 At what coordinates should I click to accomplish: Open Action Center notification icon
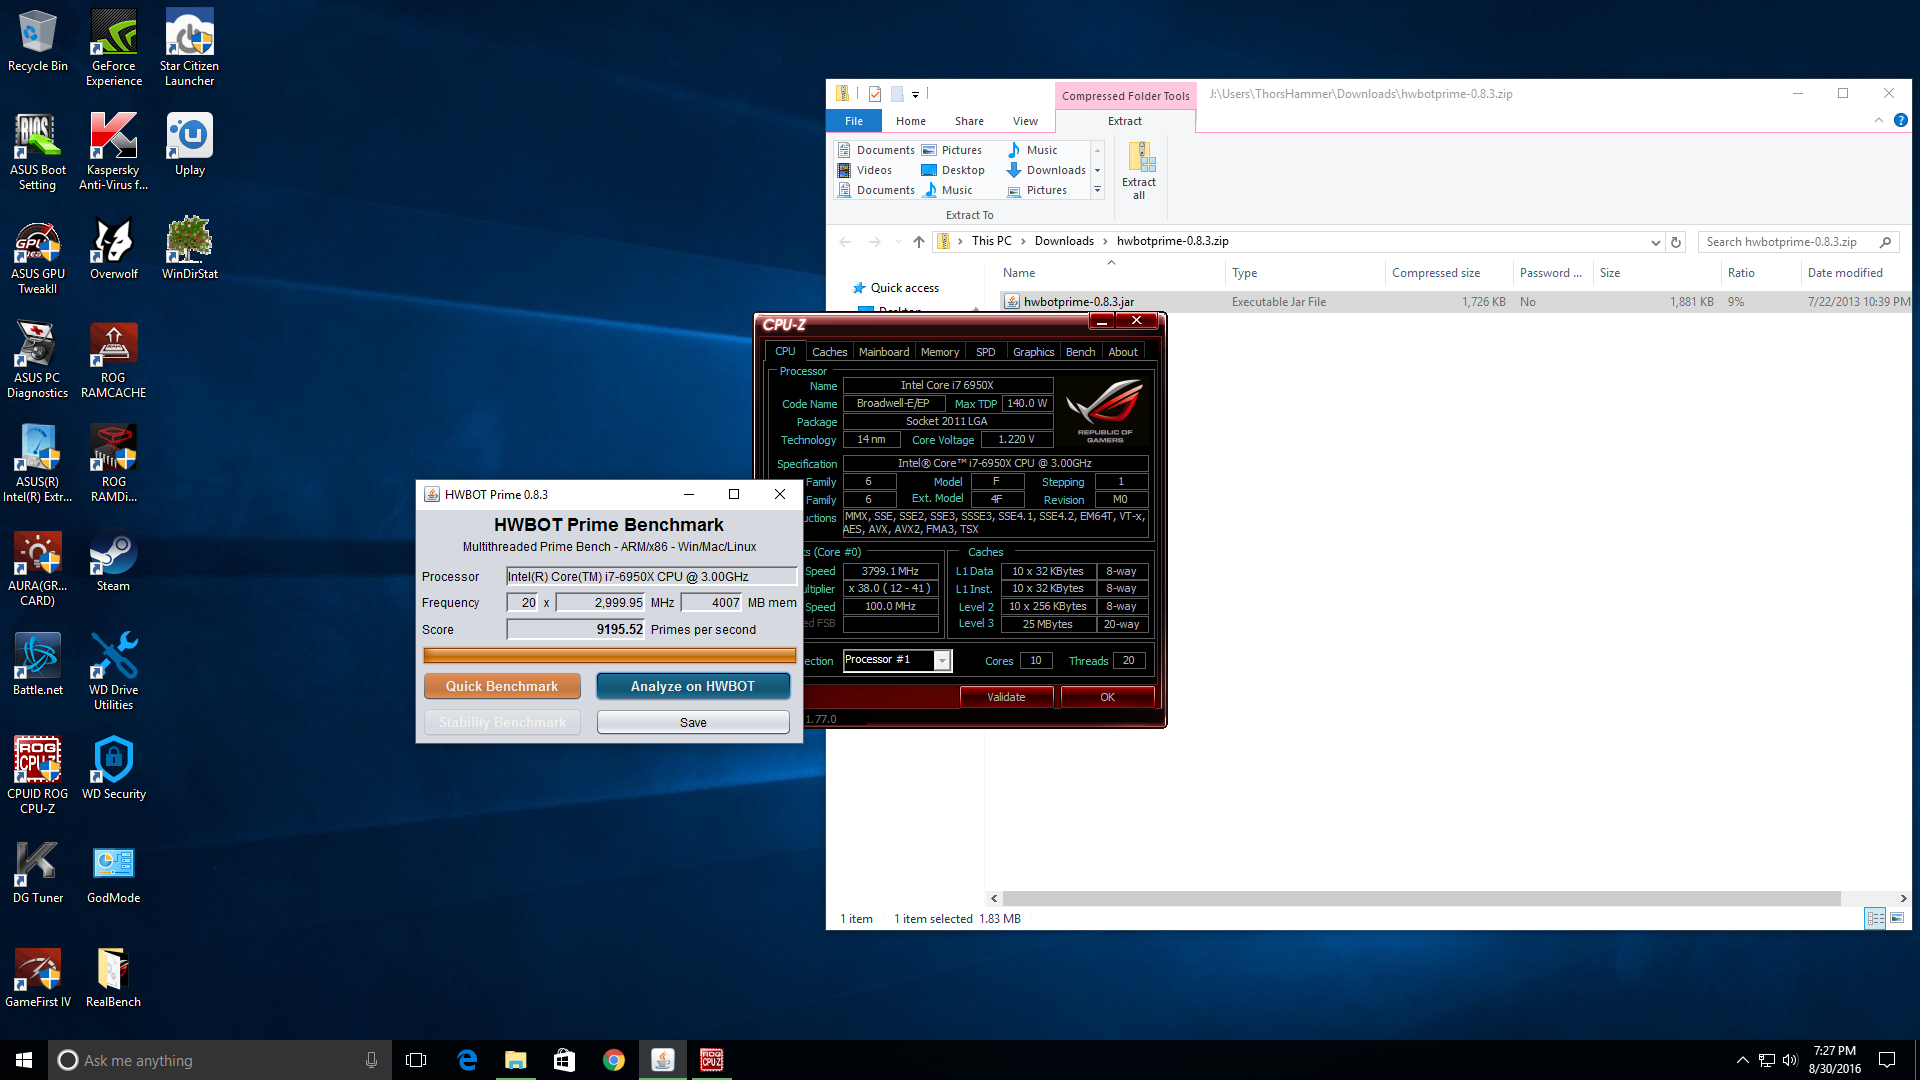tap(1887, 1060)
